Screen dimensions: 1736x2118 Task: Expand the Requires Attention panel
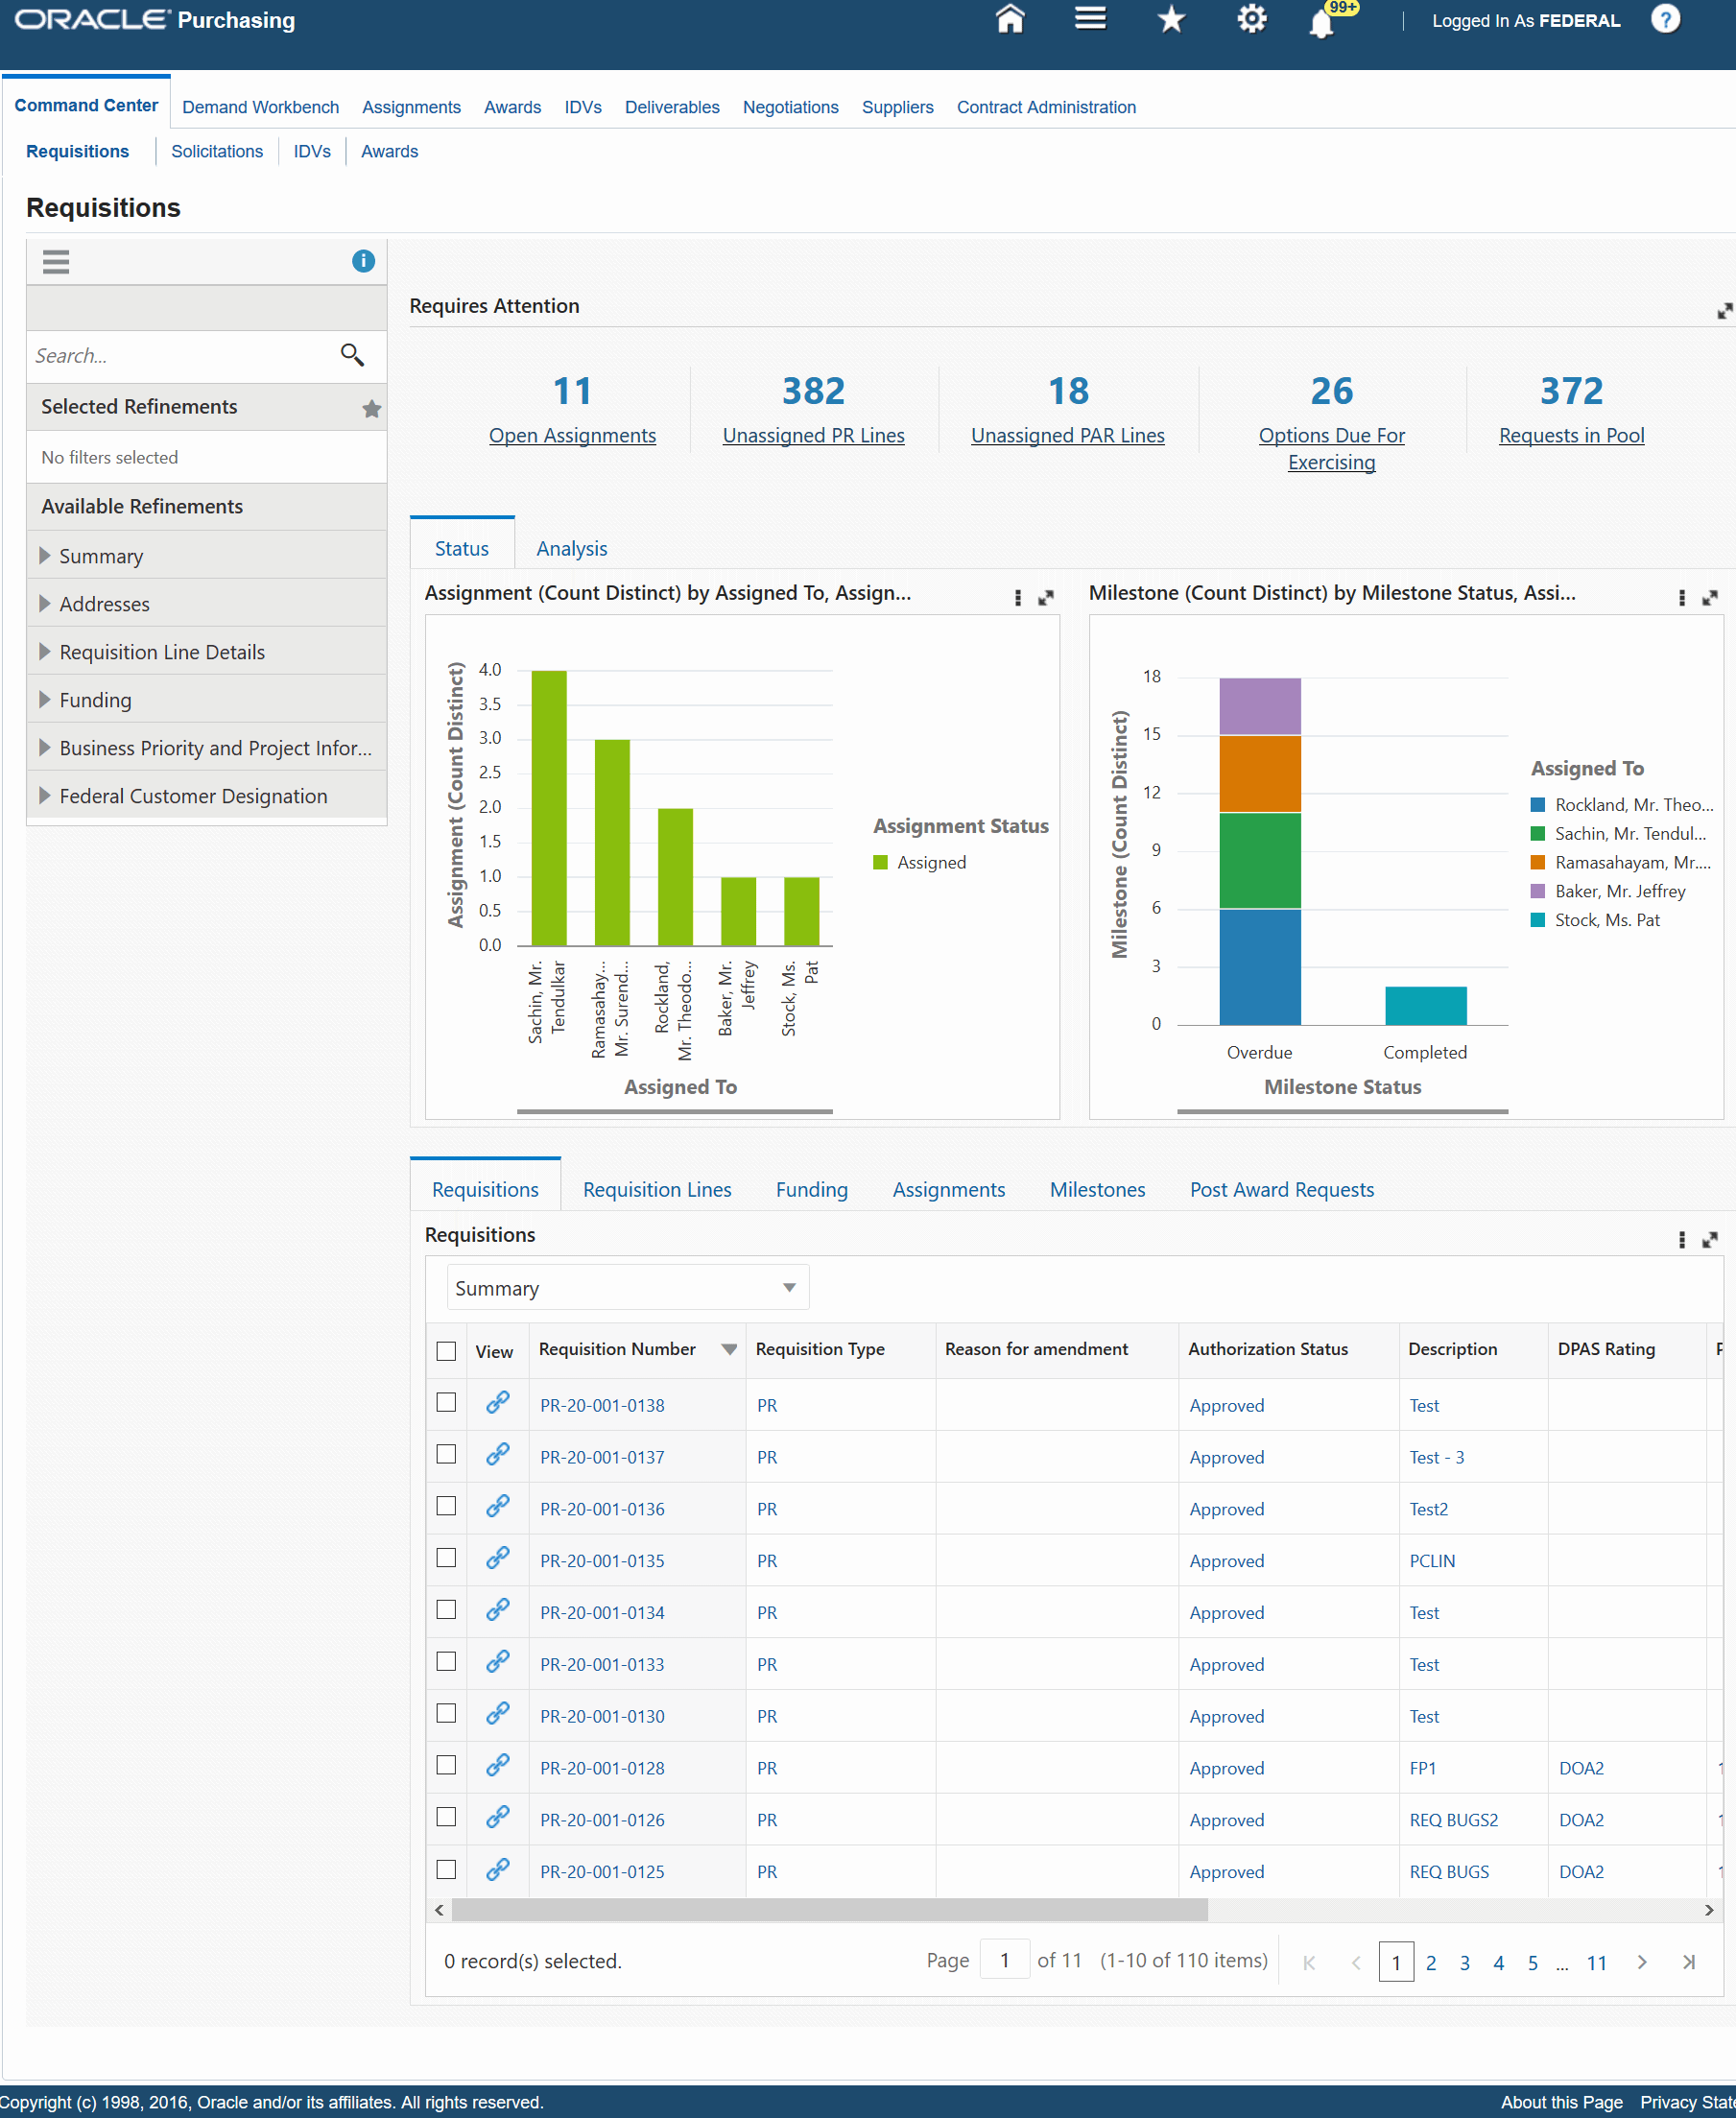click(1724, 311)
